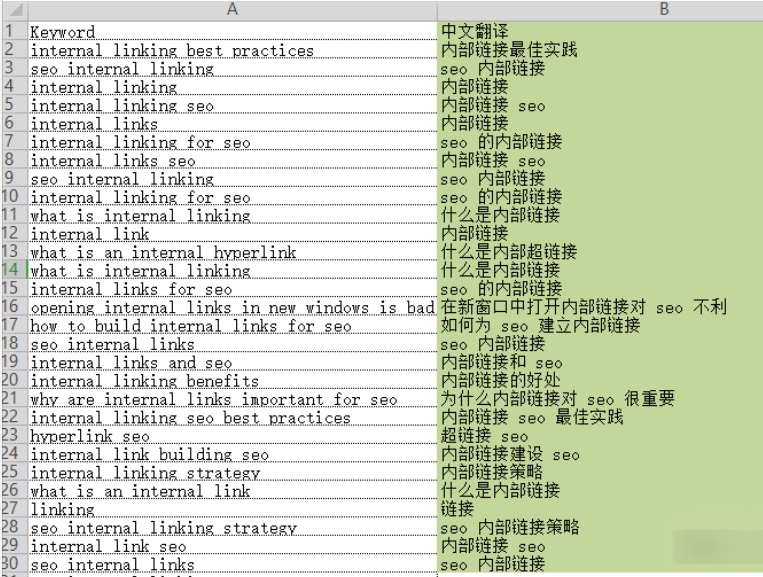Select column B header
Screen dimensions: 763x577
600,9
